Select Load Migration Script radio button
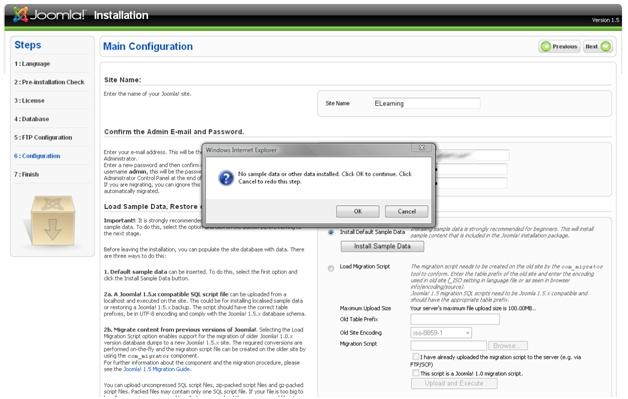This screenshot has height=399, width=628. [x=331, y=268]
